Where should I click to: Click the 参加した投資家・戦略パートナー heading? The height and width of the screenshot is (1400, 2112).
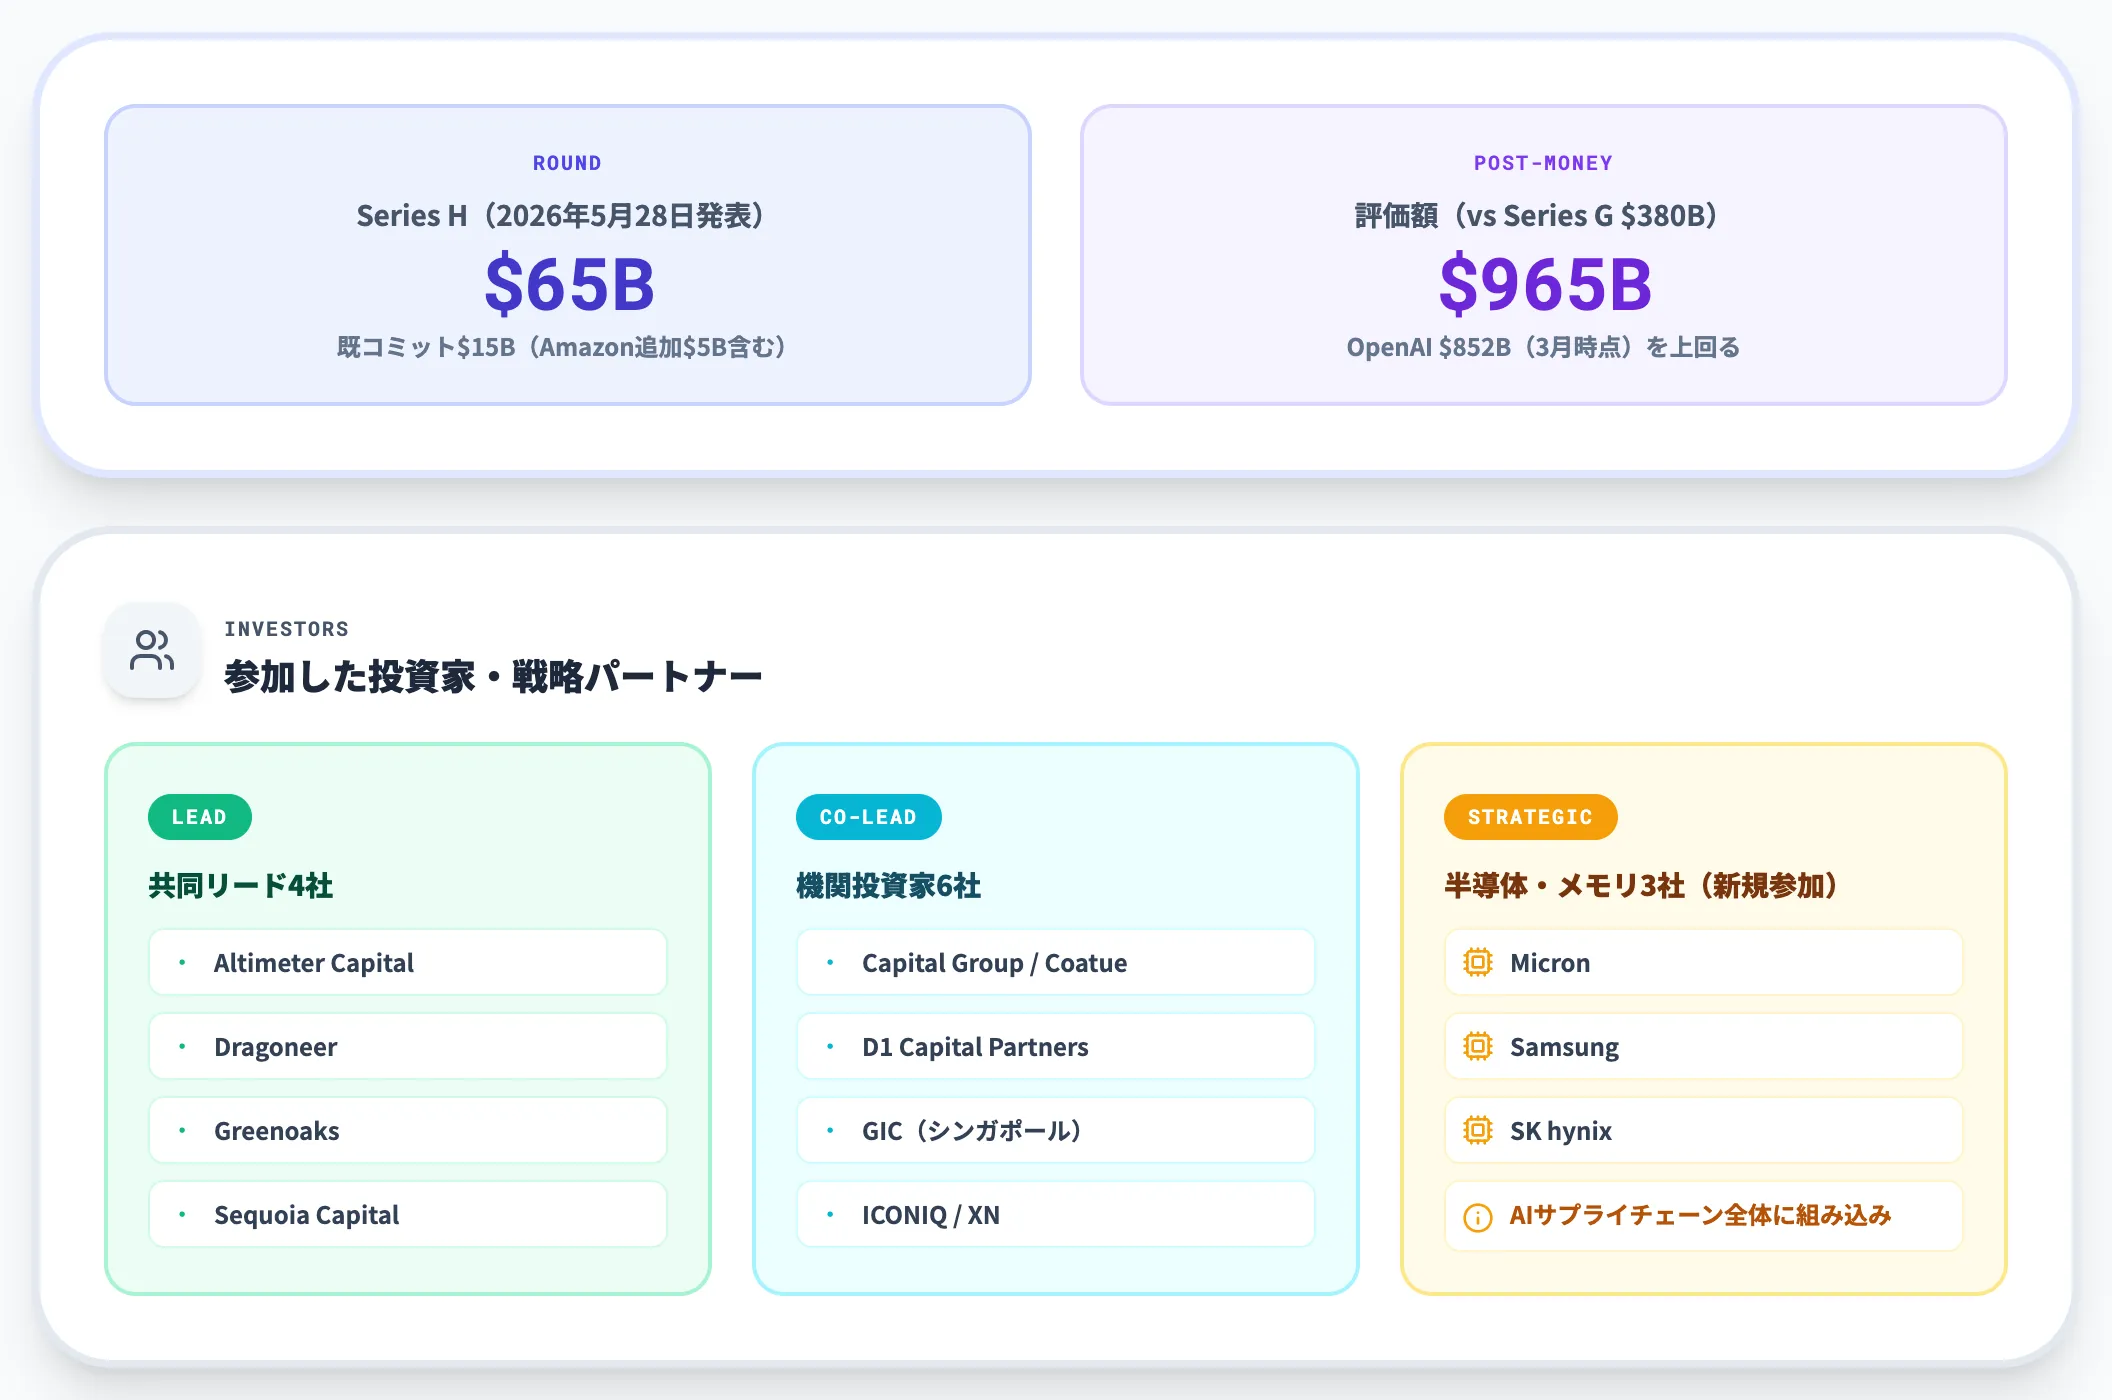point(493,677)
